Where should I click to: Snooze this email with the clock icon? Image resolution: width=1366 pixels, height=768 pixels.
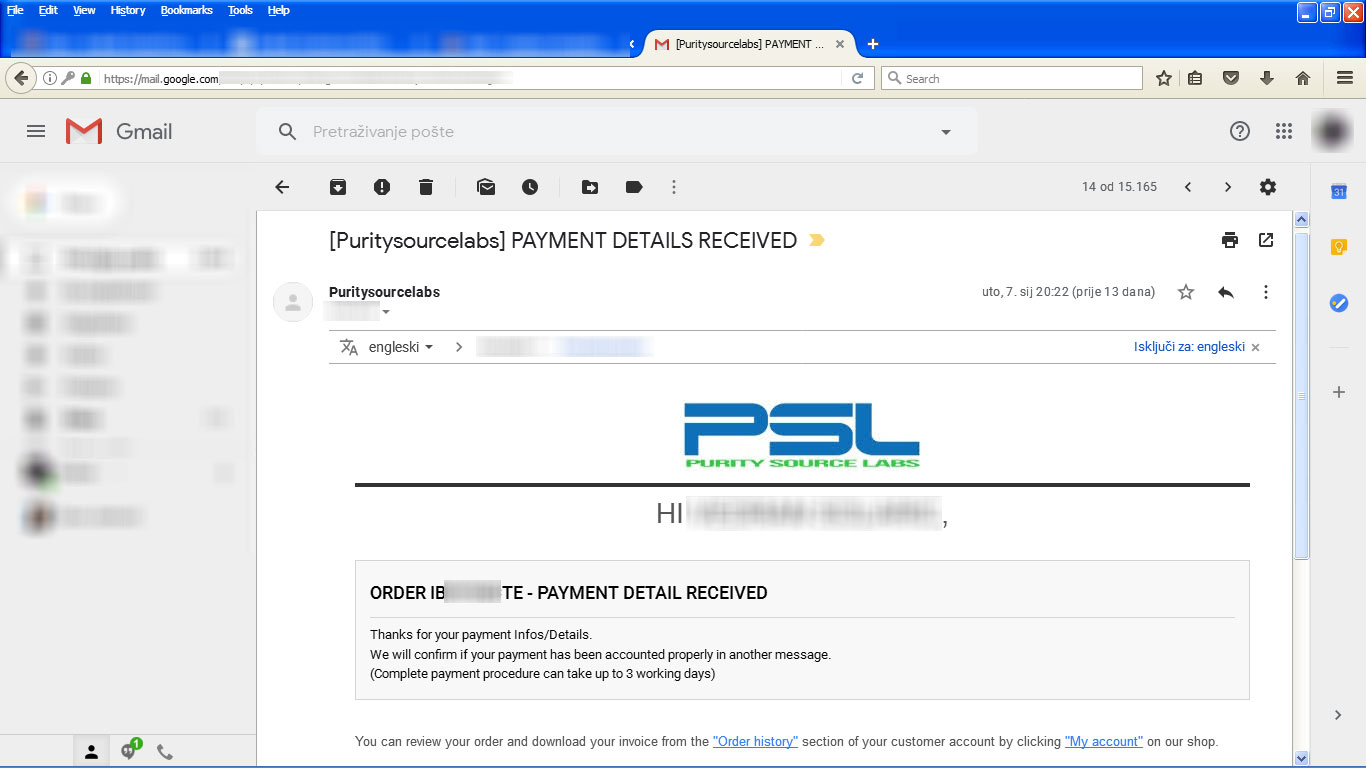[x=530, y=187]
